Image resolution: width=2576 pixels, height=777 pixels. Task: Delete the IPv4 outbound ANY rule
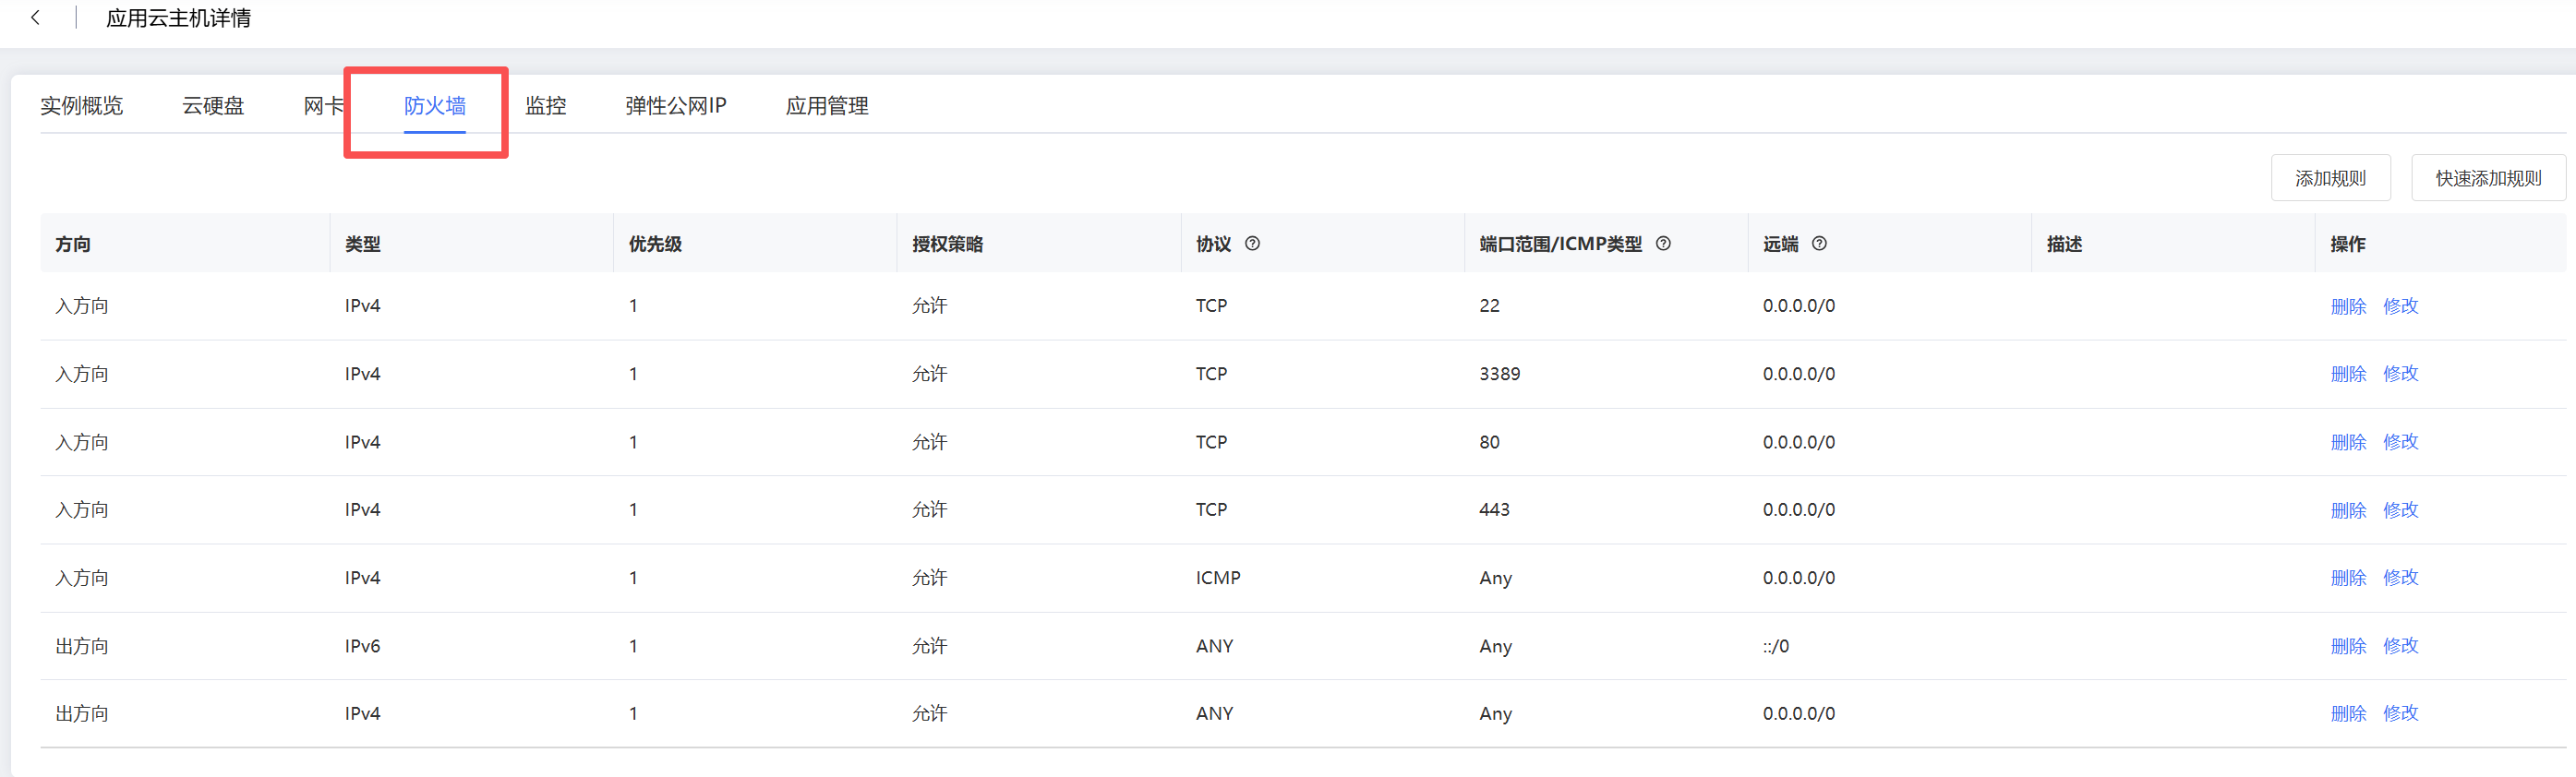[2348, 714]
